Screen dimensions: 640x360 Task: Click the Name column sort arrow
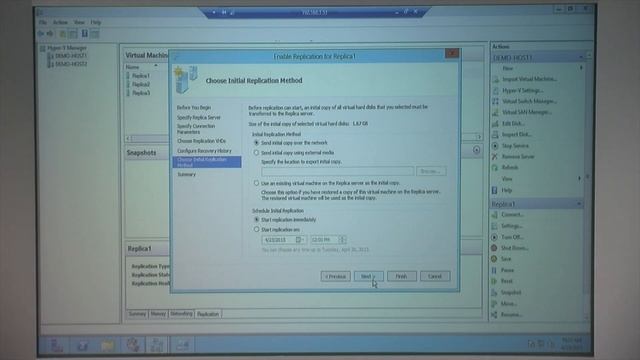pyautogui.click(x=156, y=66)
